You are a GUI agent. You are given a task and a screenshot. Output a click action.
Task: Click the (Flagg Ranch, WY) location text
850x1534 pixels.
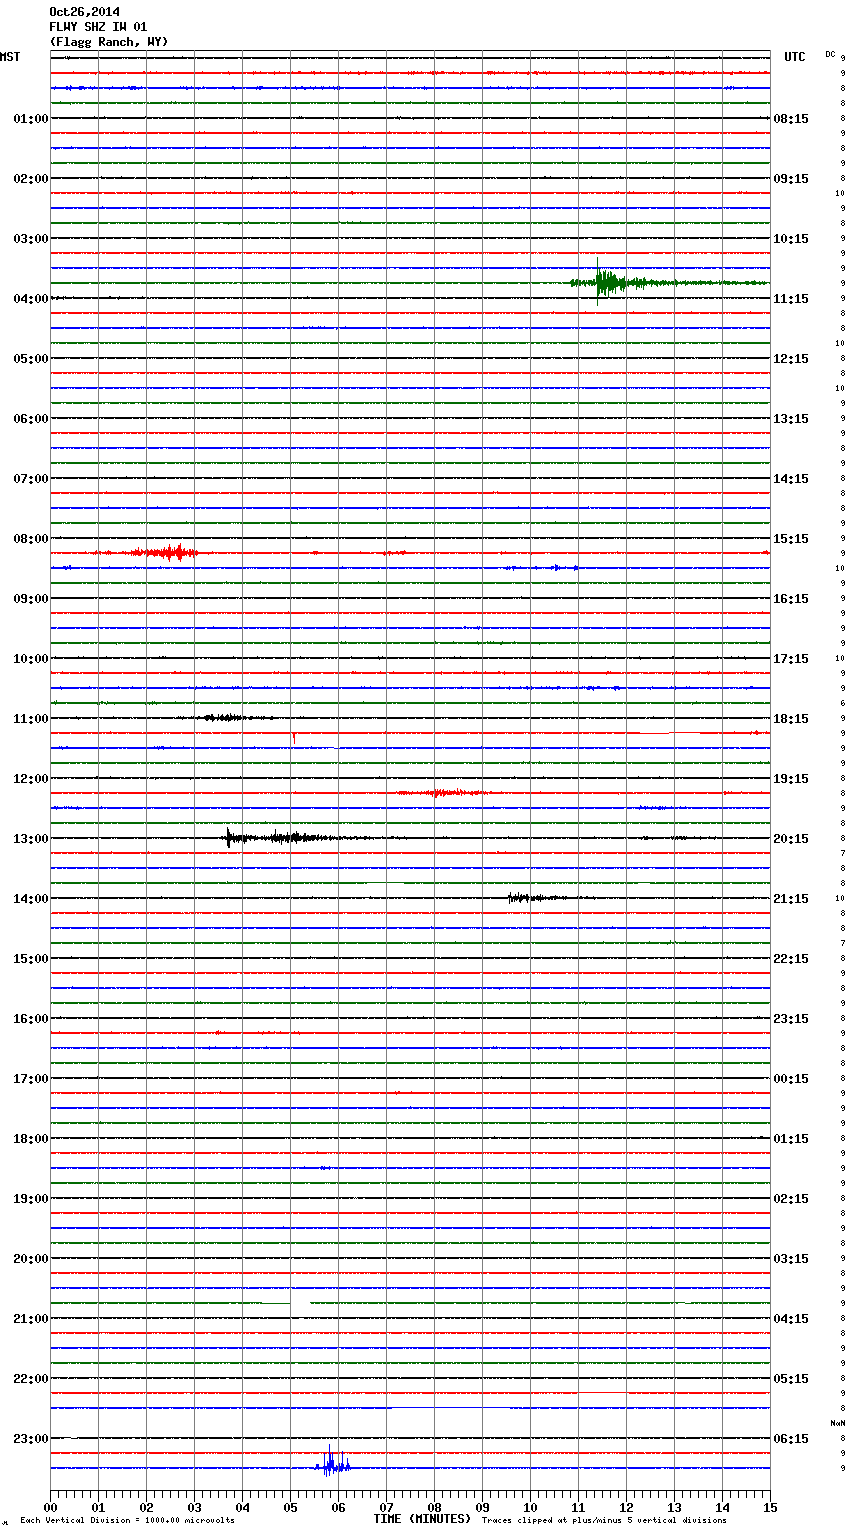(109, 42)
